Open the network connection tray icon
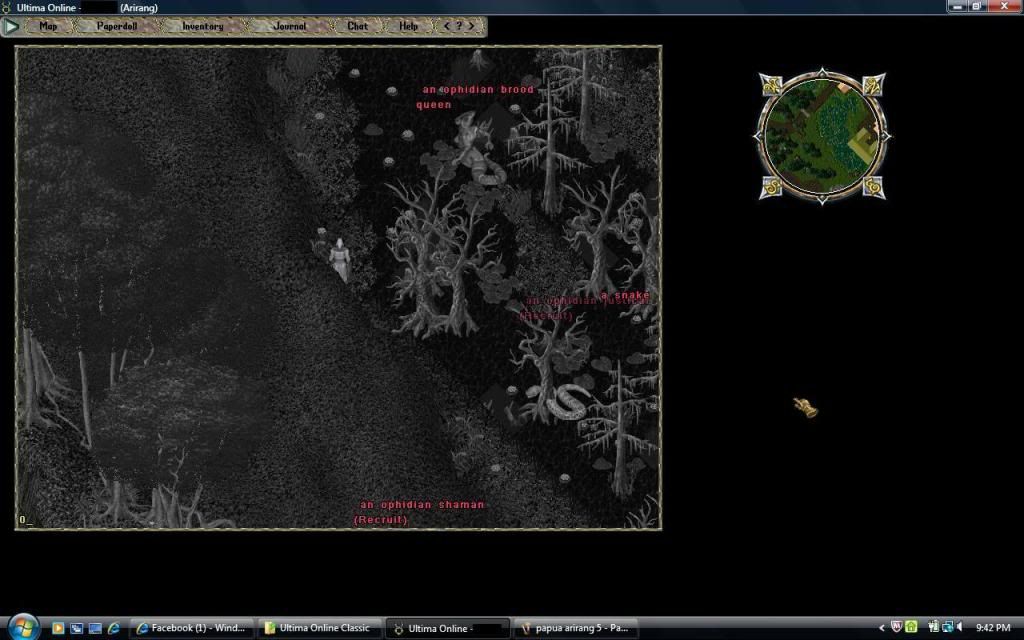The width and height of the screenshot is (1024, 640). tap(948, 627)
